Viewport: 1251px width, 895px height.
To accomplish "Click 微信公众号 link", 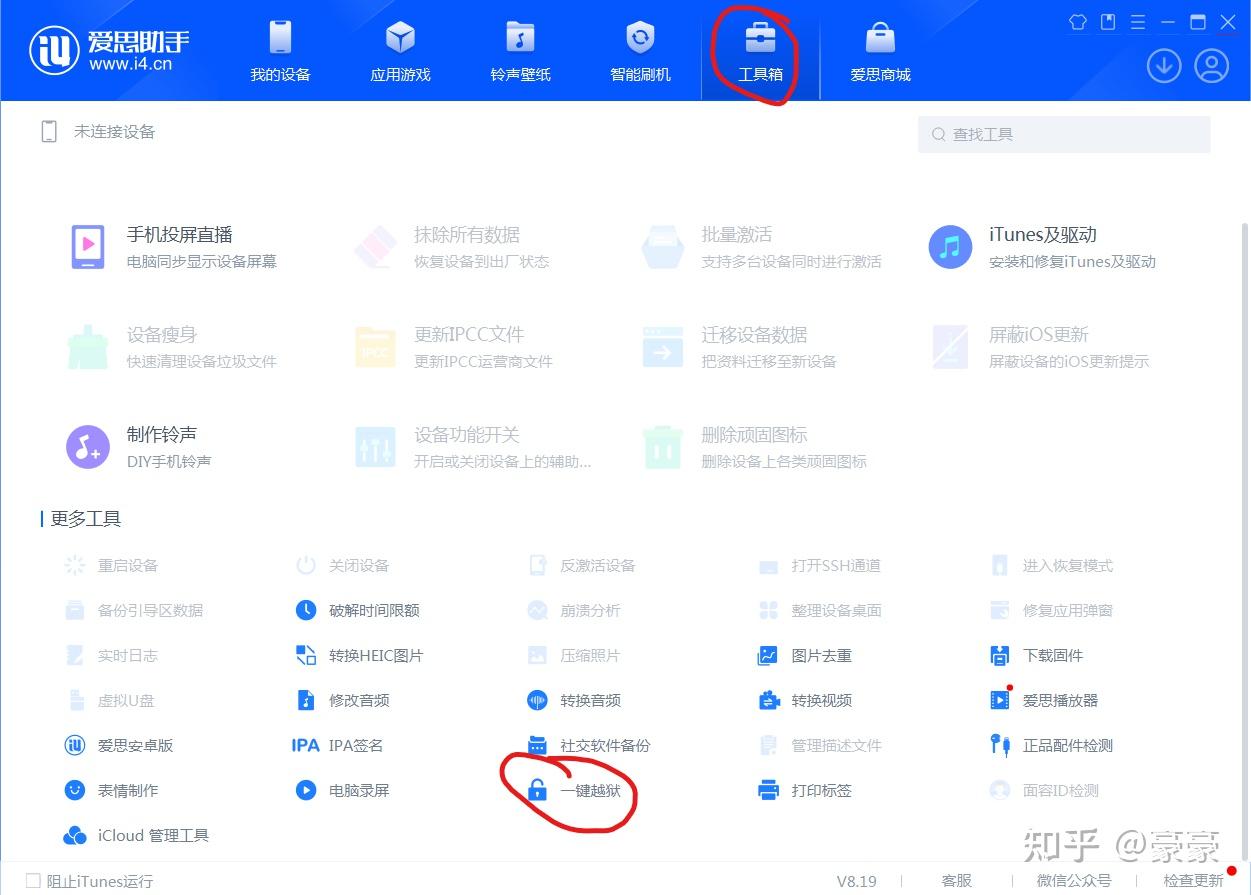I will point(1074,881).
